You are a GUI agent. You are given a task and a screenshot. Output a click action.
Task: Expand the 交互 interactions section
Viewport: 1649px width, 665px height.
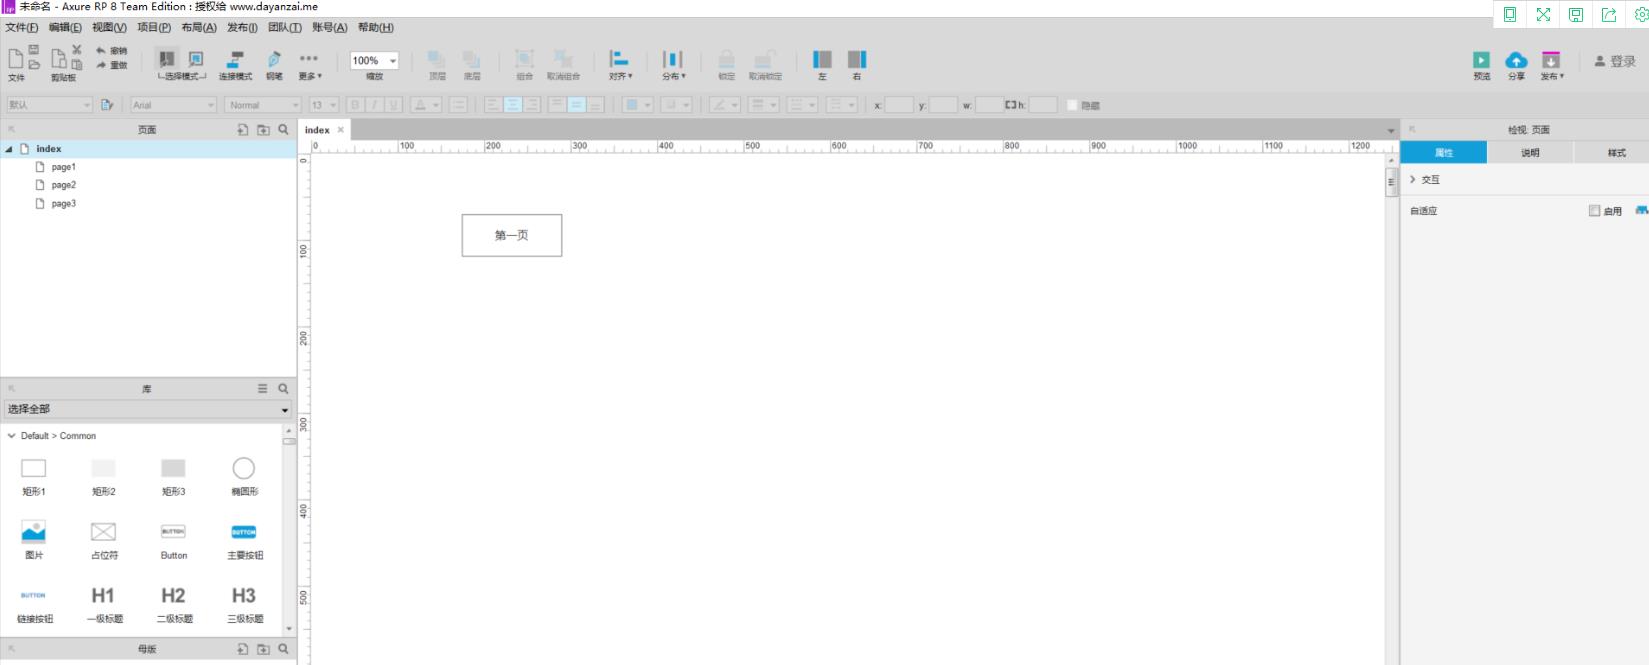point(1413,180)
